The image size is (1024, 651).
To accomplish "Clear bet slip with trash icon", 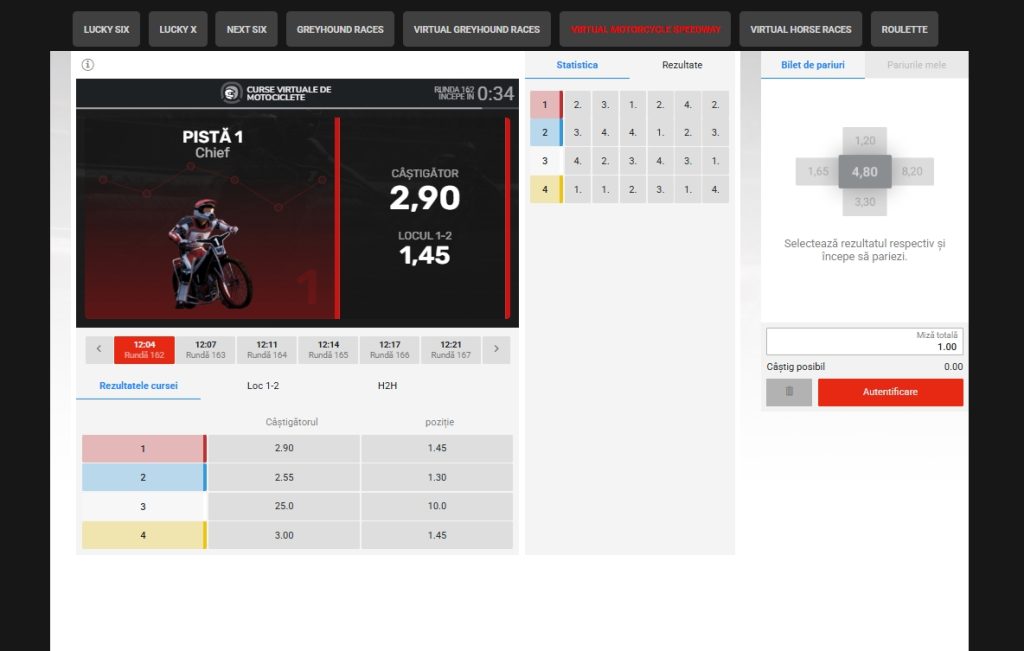I will click(789, 392).
